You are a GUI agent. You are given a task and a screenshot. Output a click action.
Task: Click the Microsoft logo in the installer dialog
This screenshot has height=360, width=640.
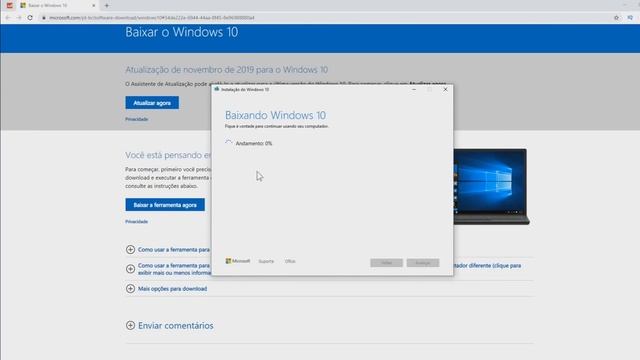click(238, 261)
